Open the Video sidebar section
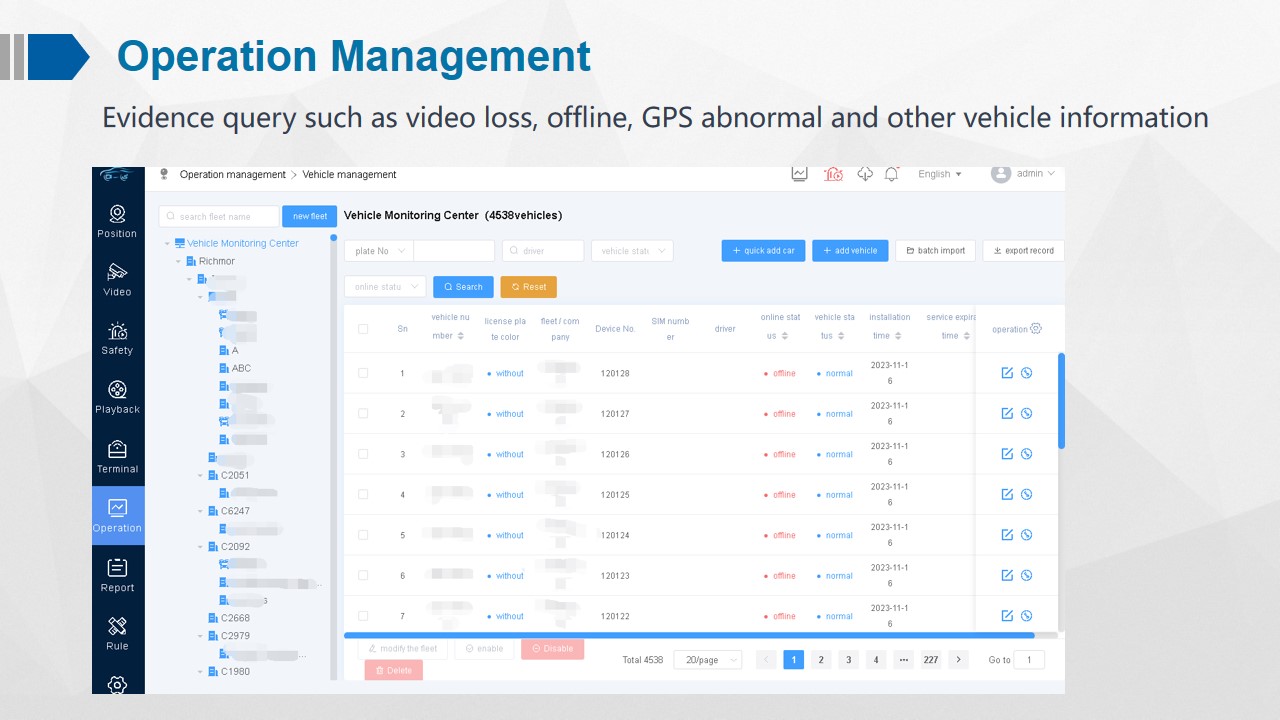Image resolution: width=1280 pixels, height=720 pixels. [x=117, y=280]
